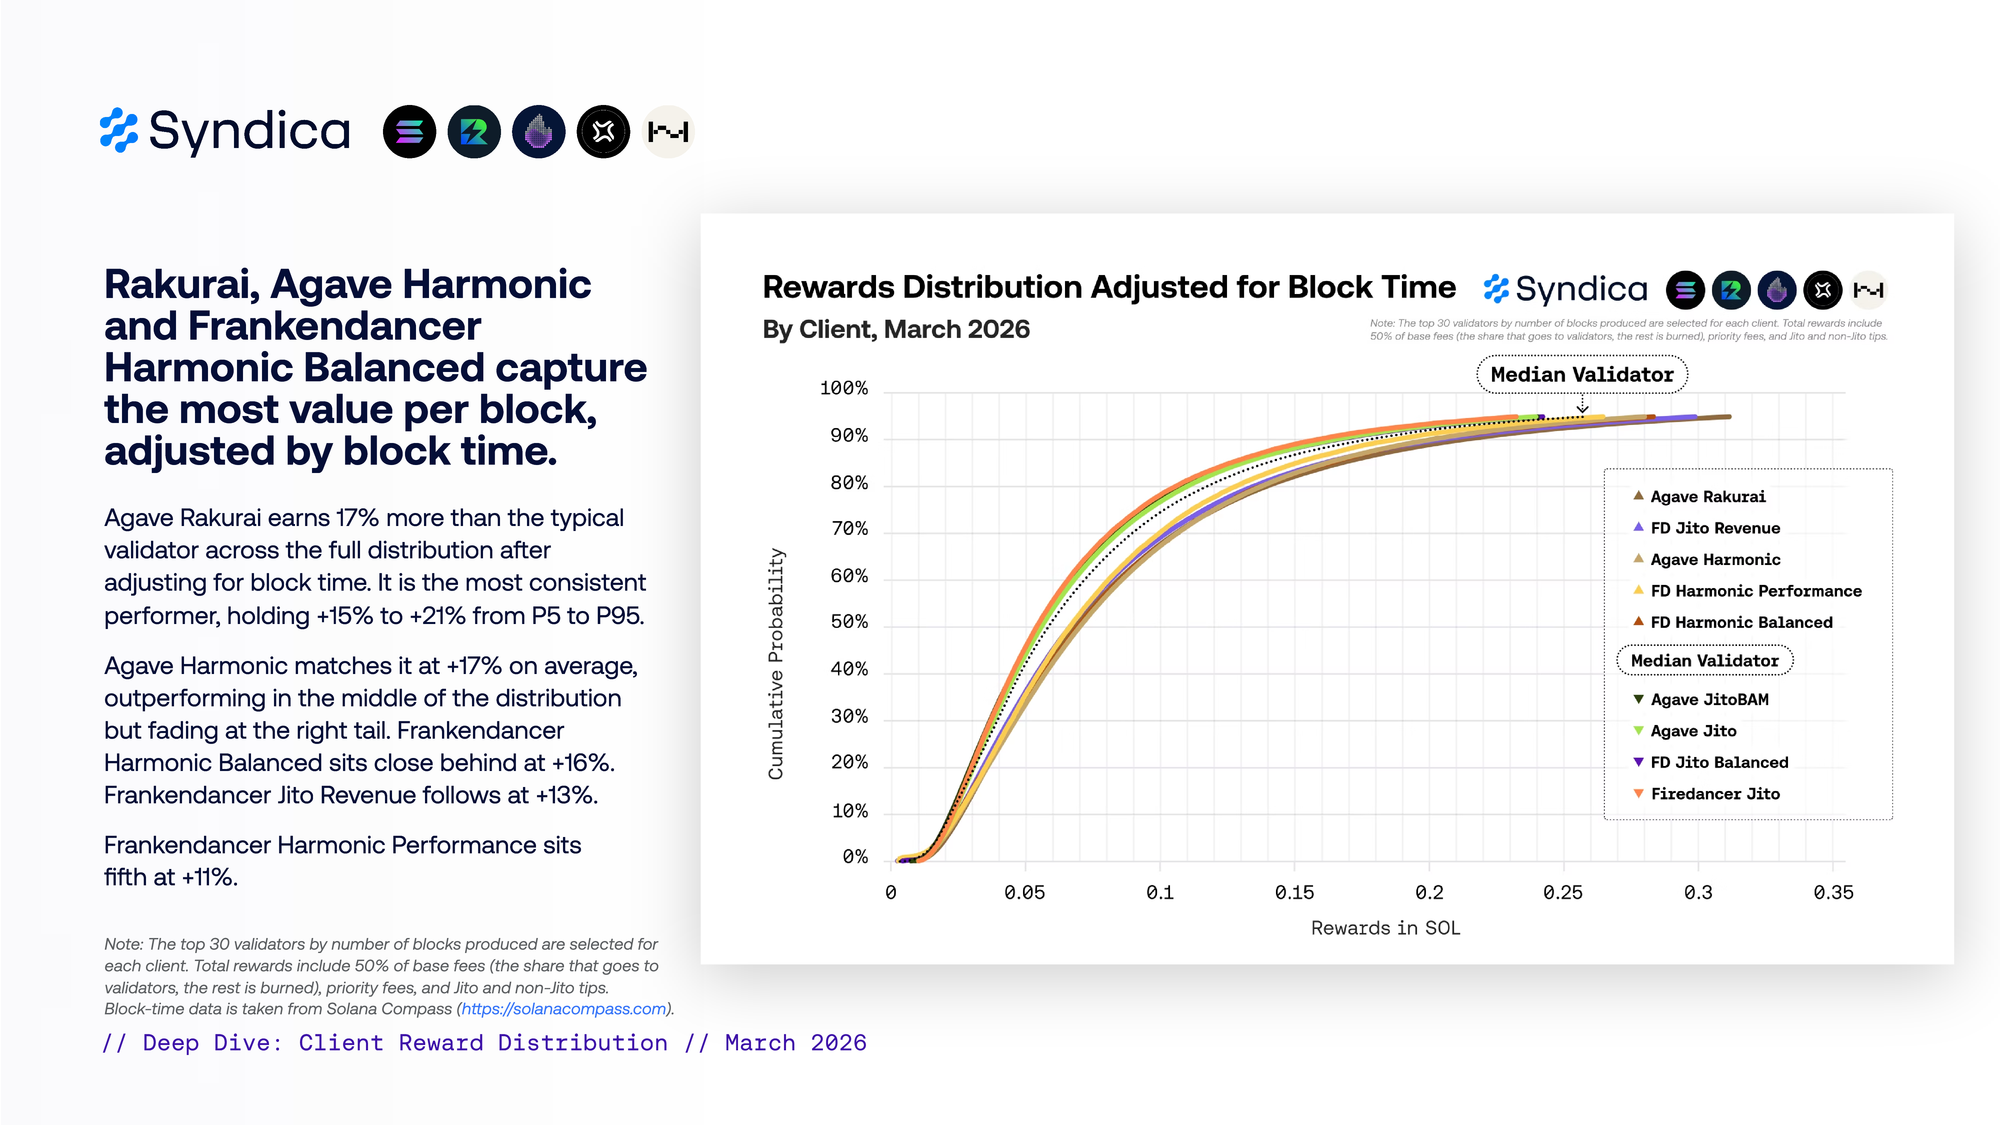Image resolution: width=2000 pixels, height=1125 pixels.
Task: Click the small Solana icon in the chart header
Action: point(1685,290)
